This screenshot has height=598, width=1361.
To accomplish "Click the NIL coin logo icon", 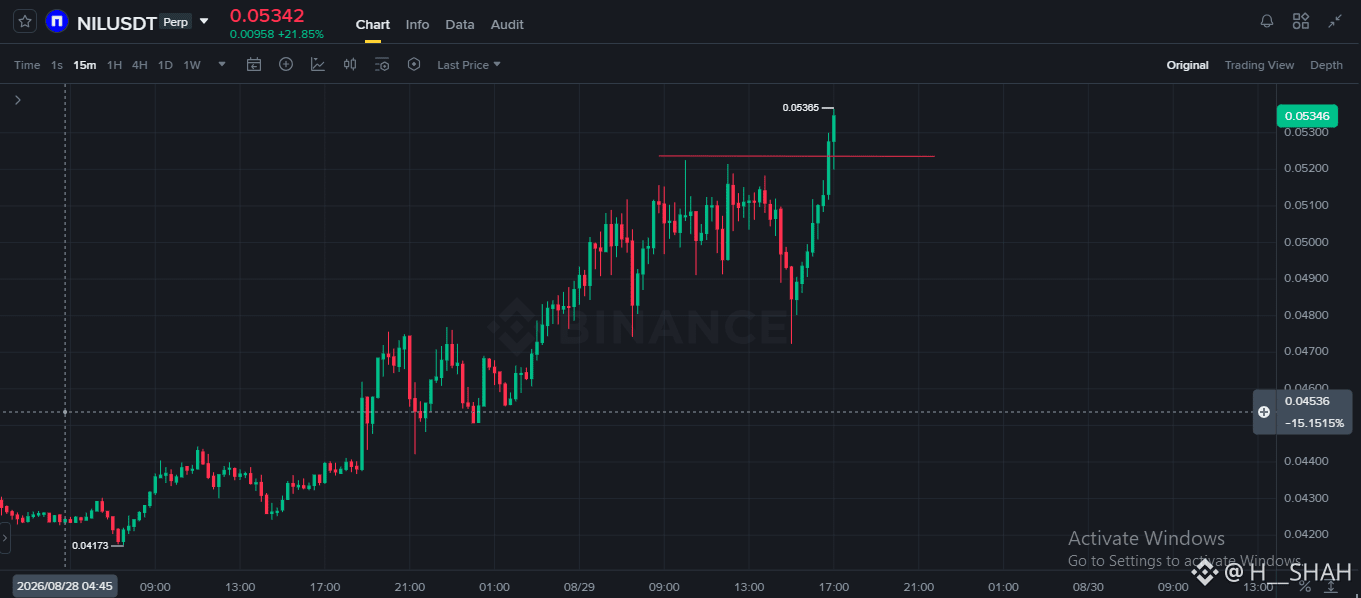I will [57, 21].
